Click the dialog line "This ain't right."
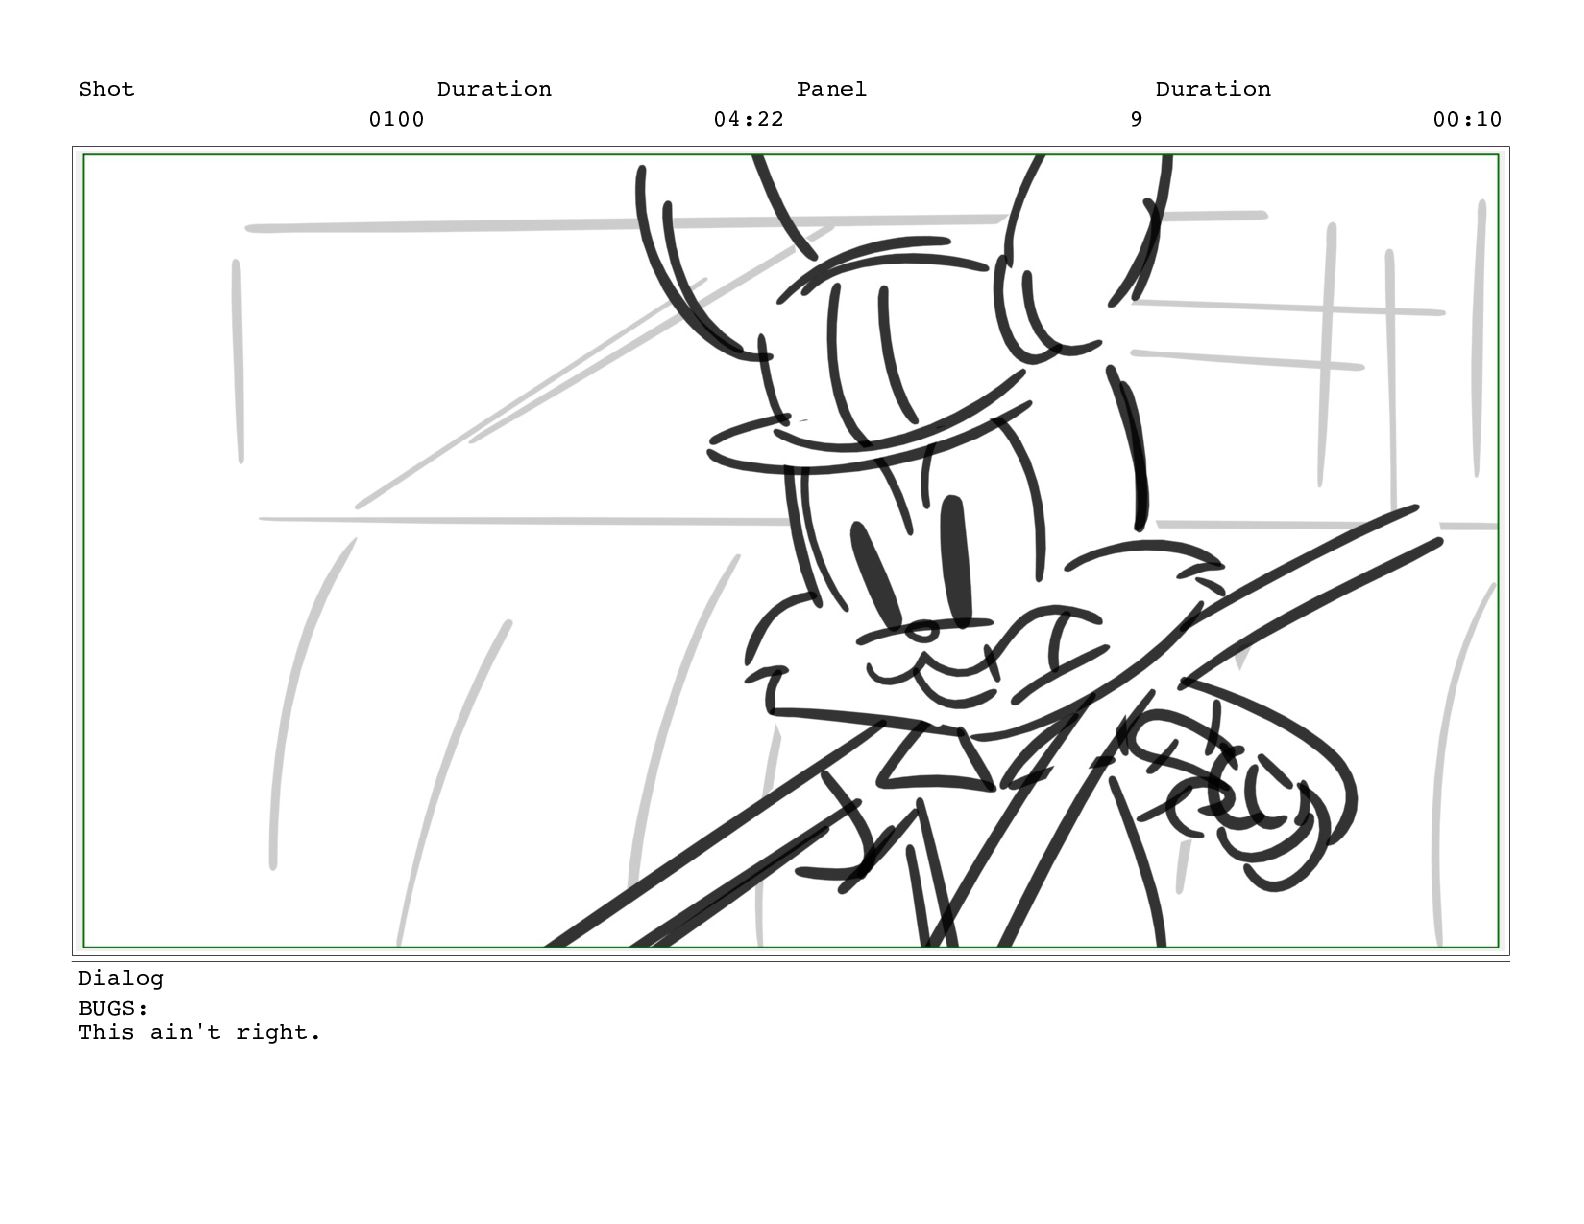This screenshot has width=1584, height=1224. (200, 1032)
